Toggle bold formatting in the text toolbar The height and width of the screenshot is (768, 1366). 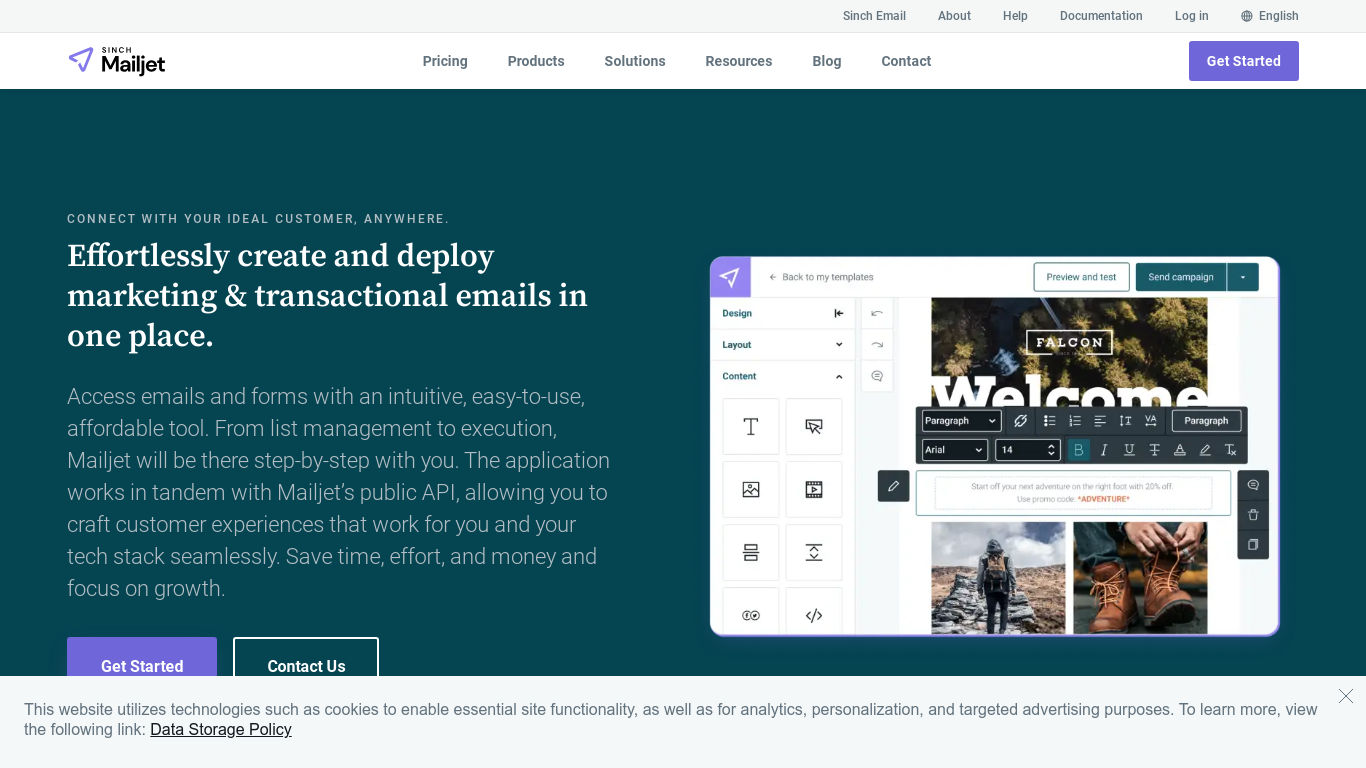pos(1078,450)
